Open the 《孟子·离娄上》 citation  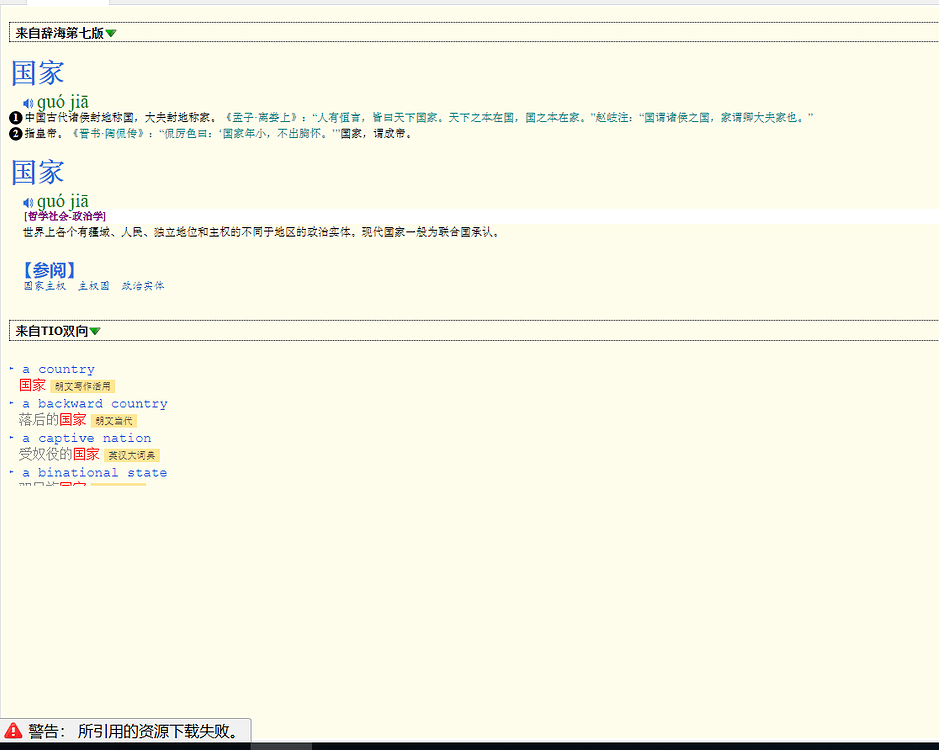click(x=261, y=117)
